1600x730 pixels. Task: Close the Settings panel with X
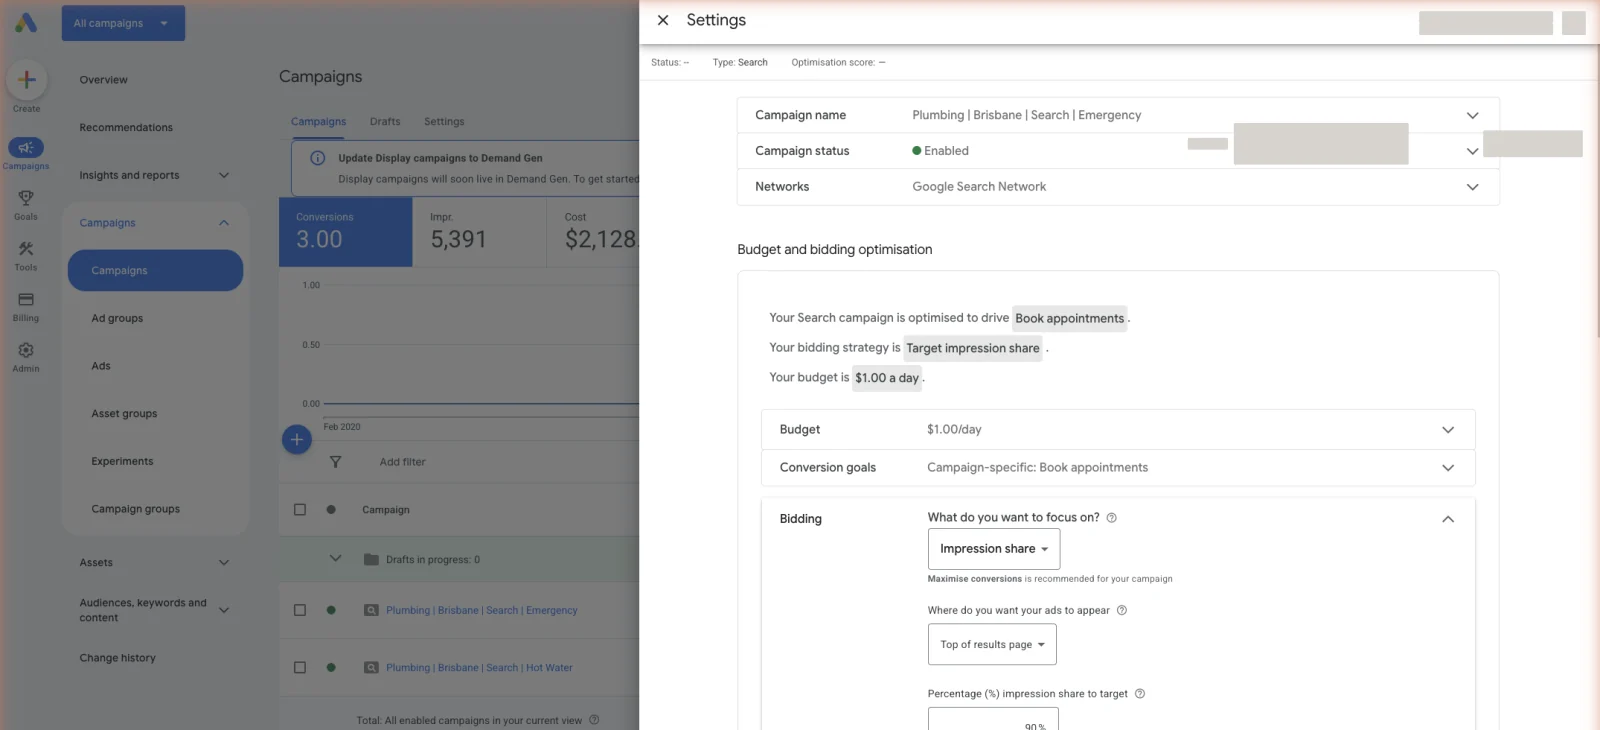[x=663, y=20]
